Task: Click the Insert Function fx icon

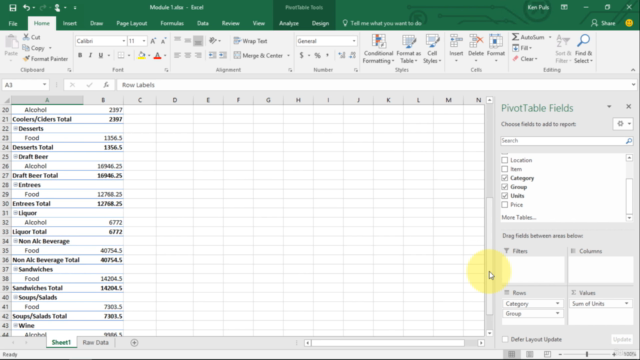Action: pos(106,85)
